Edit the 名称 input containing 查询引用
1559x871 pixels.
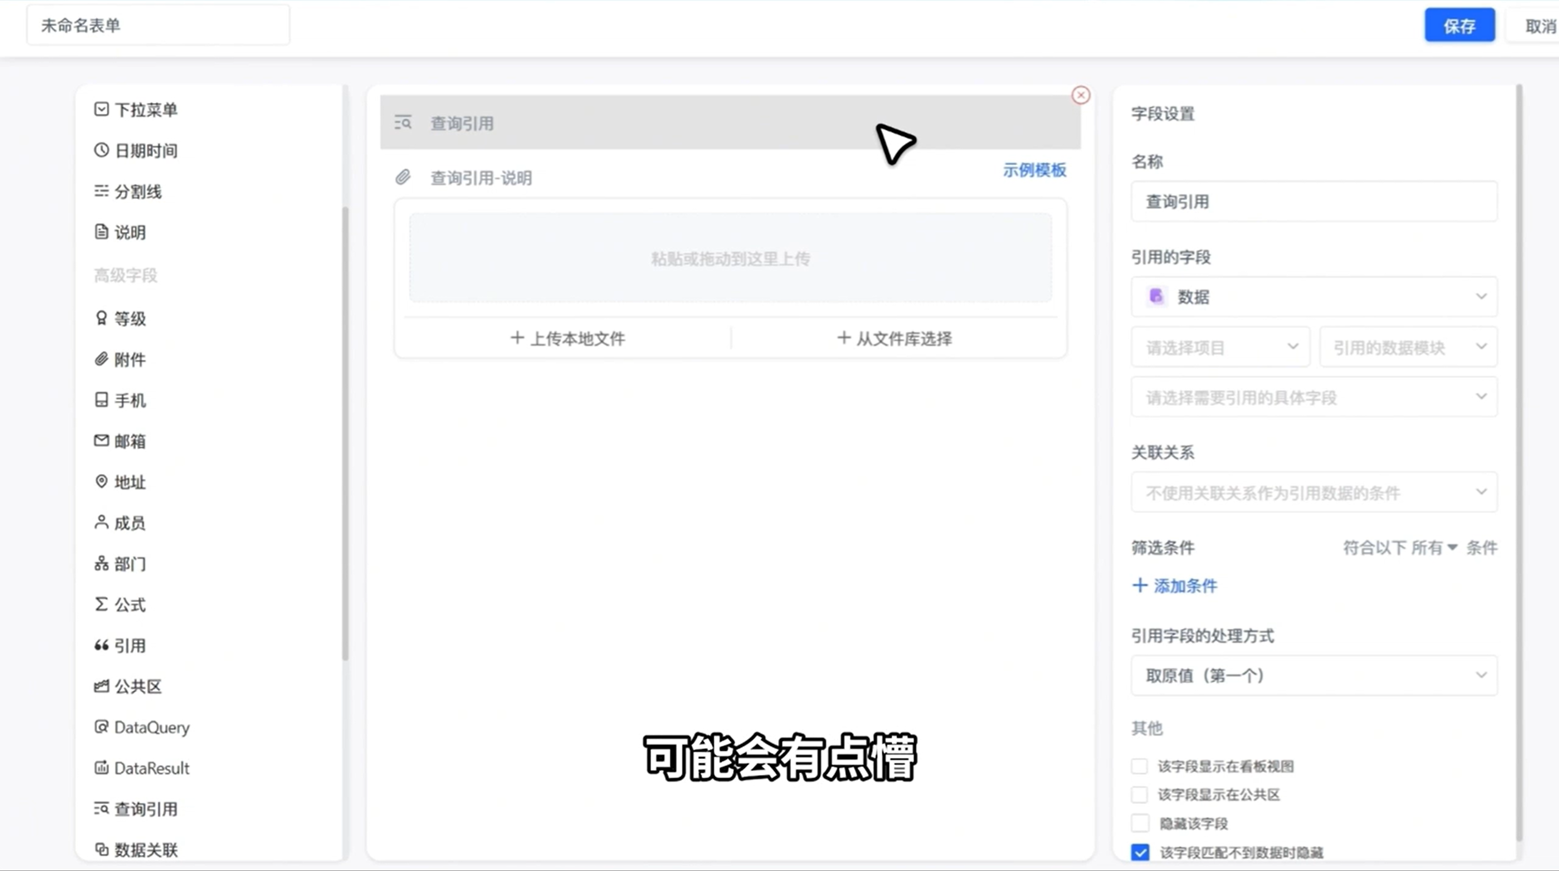1314,201
